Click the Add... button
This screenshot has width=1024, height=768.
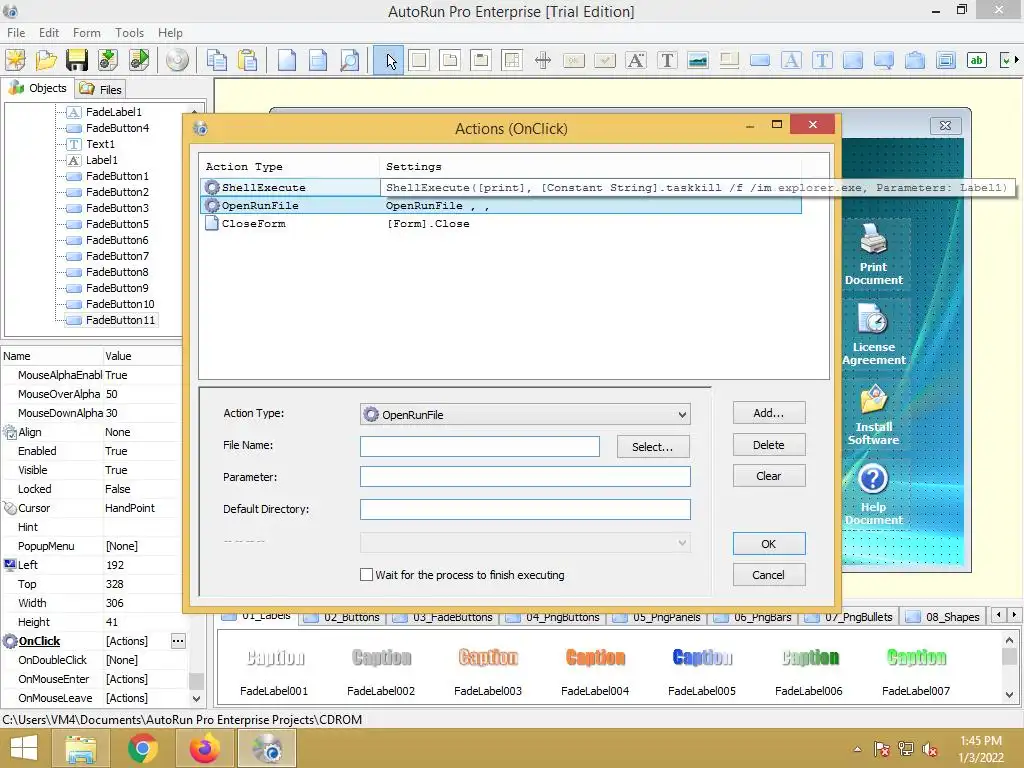[769, 413]
